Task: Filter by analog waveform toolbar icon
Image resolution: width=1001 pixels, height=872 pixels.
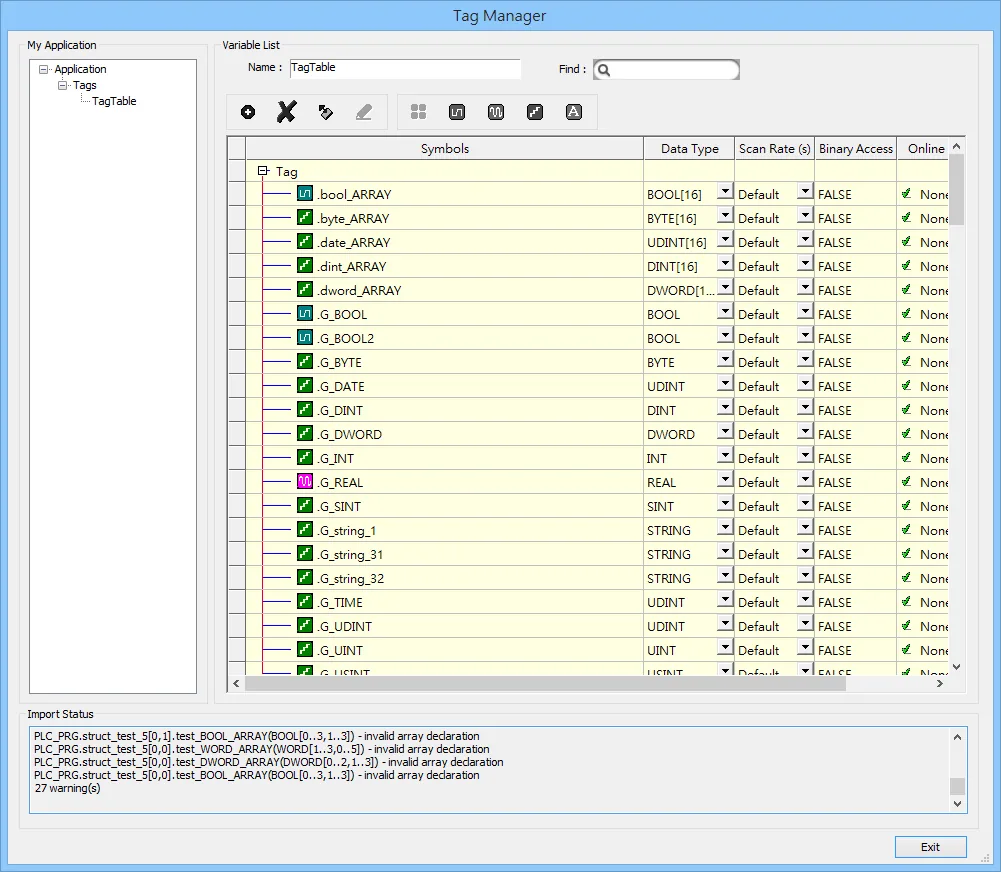Action: pos(496,112)
